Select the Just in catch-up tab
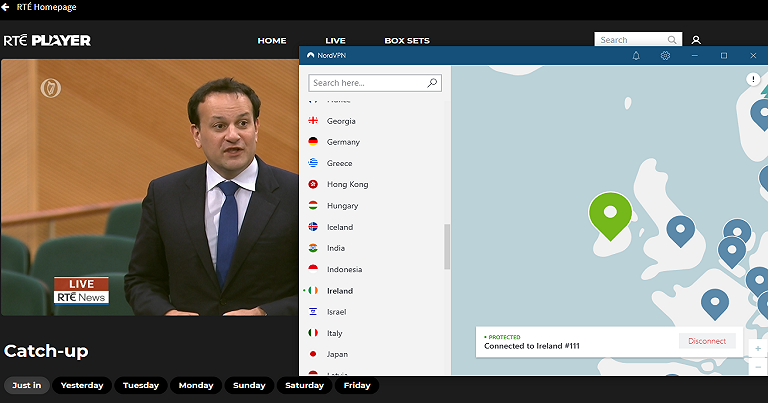 (27, 385)
